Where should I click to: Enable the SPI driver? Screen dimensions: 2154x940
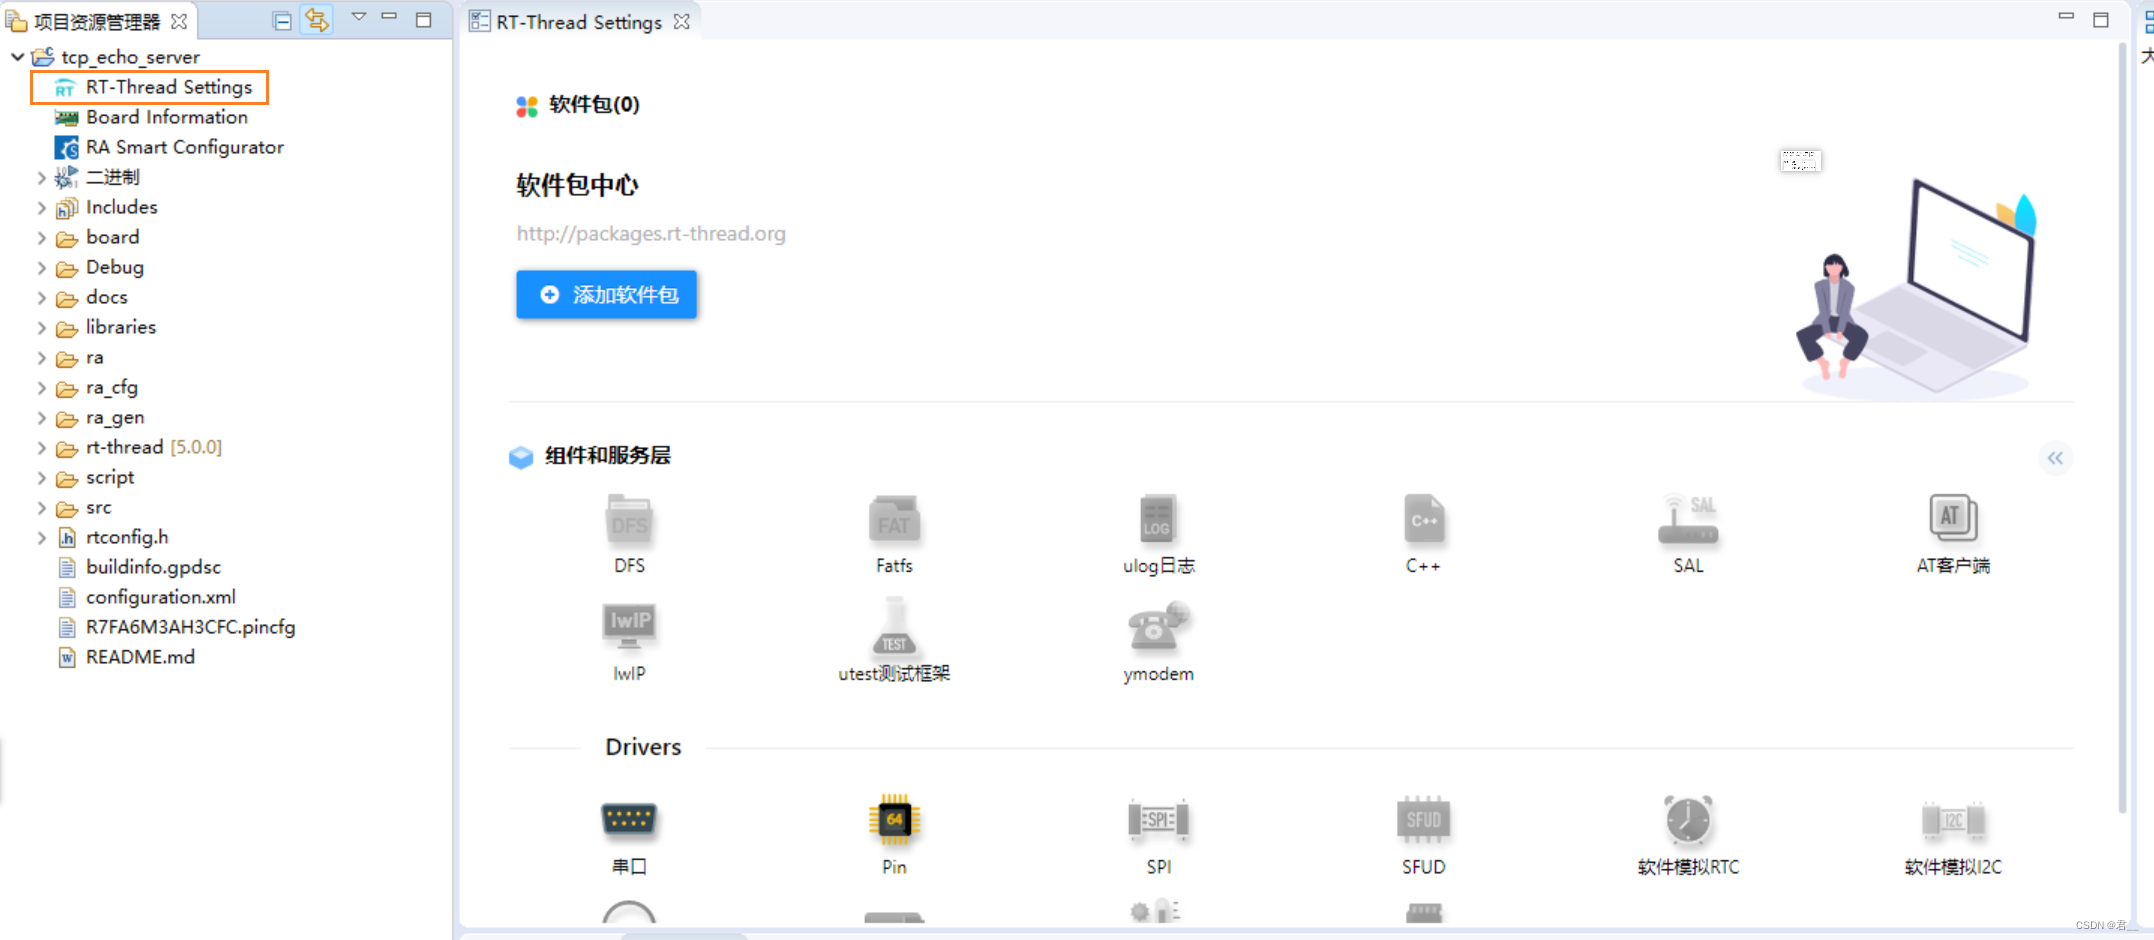coord(1157,822)
